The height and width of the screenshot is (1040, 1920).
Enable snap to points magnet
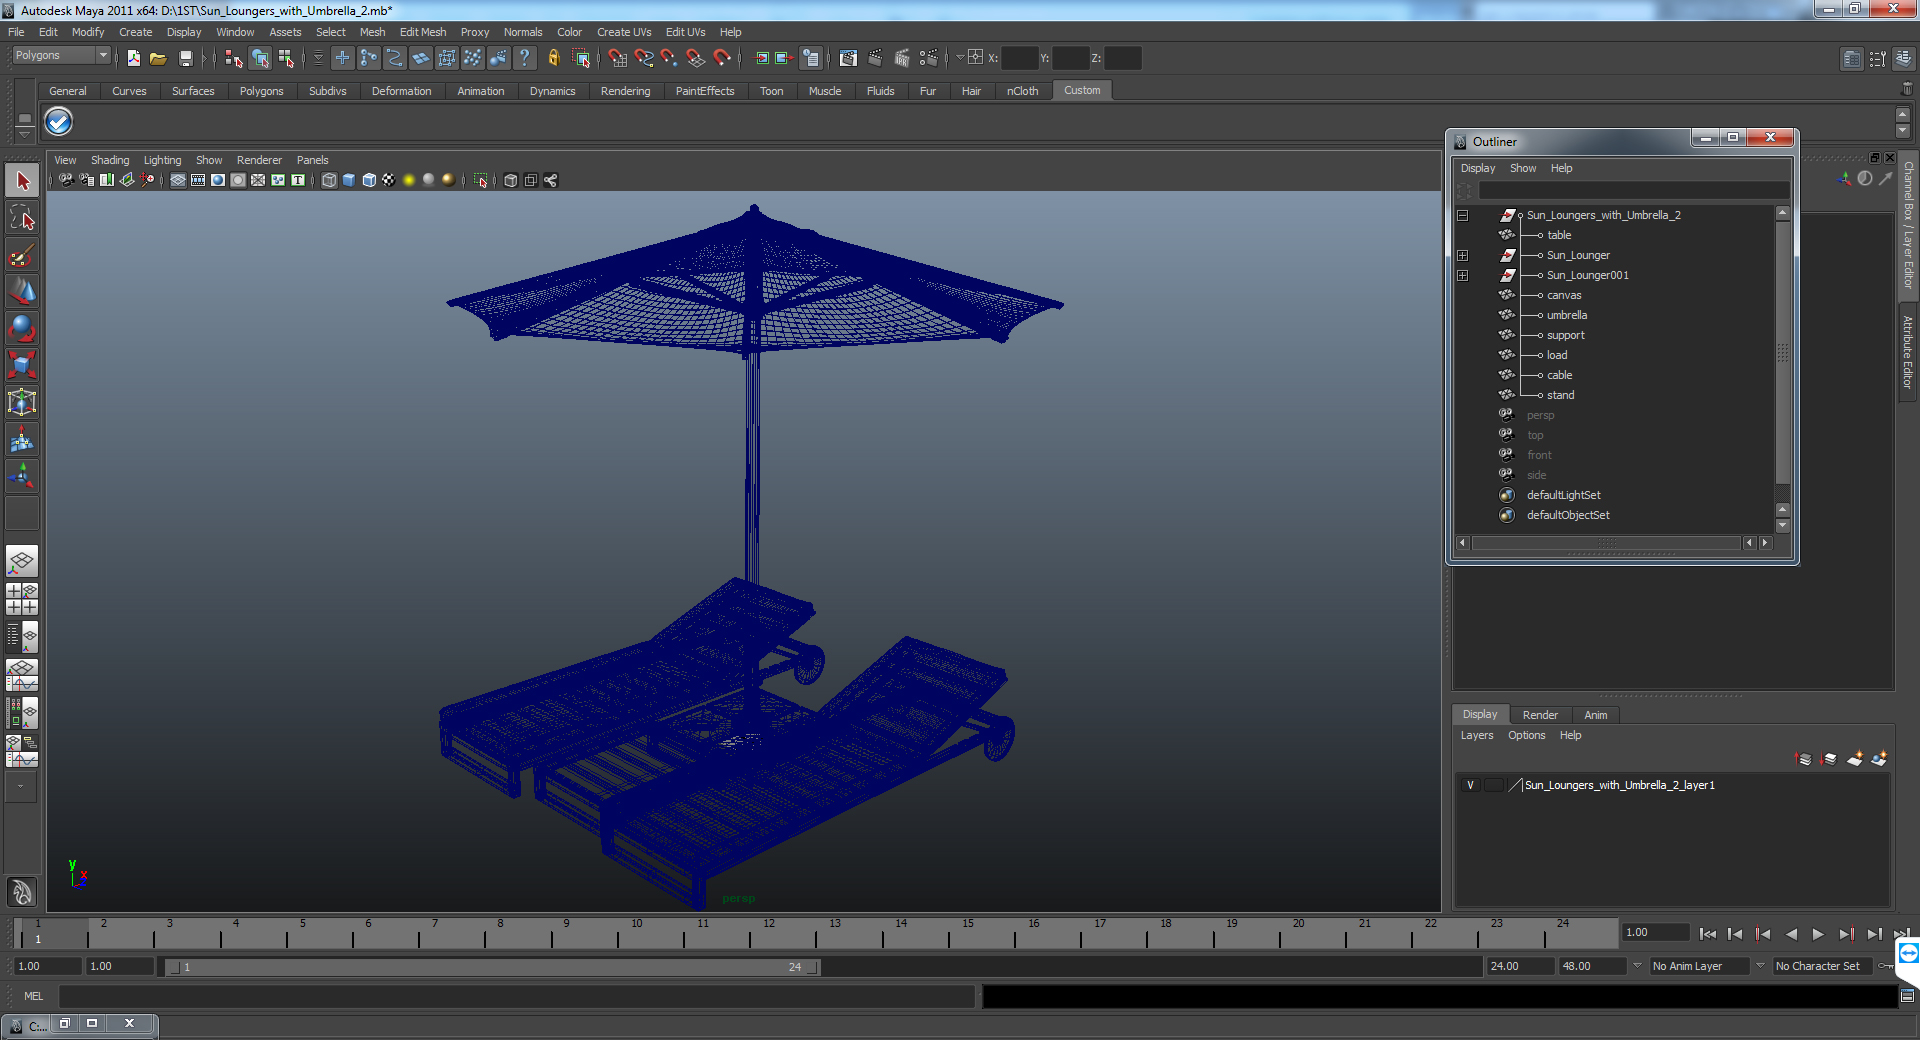[670, 58]
